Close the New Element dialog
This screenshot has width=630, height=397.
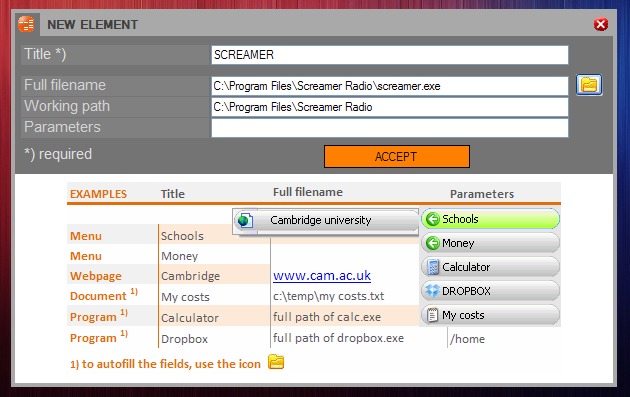(x=601, y=25)
